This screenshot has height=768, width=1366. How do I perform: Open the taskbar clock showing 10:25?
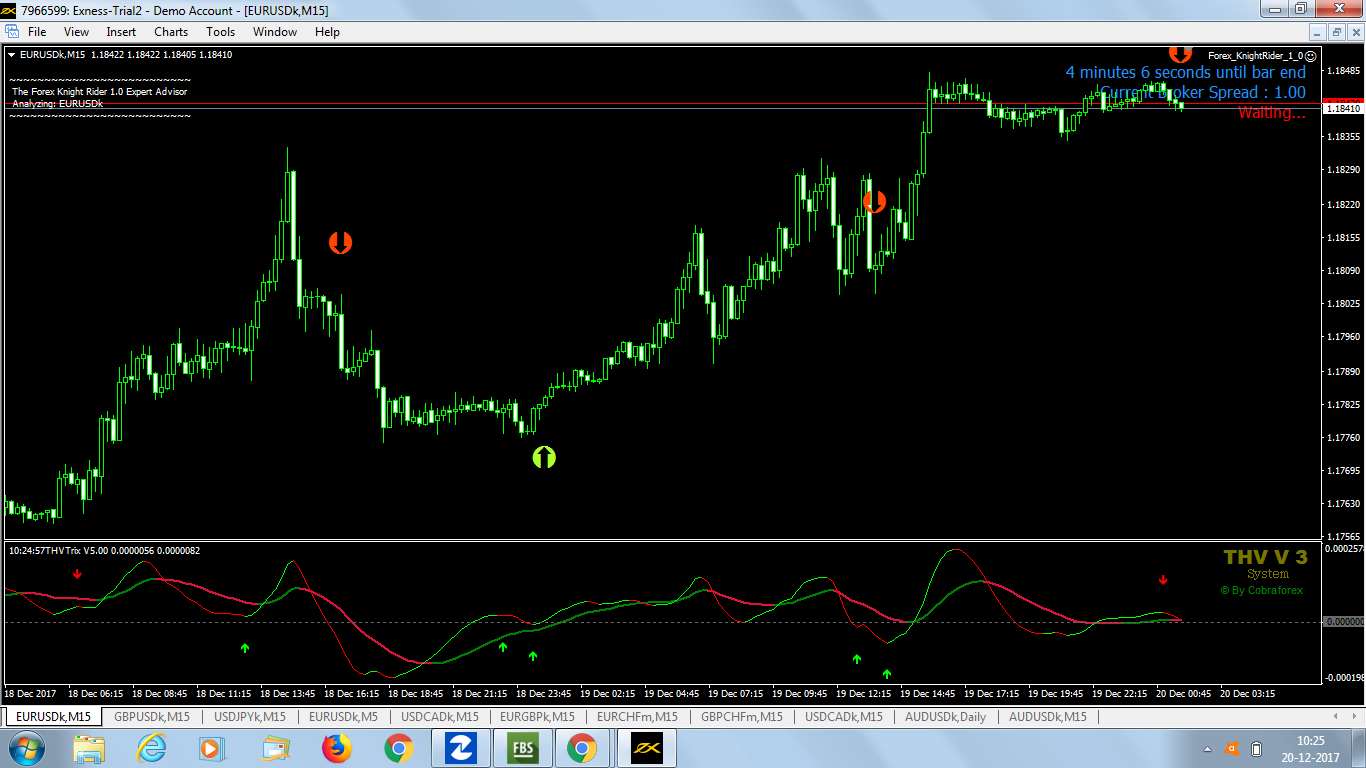[x=1310, y=748]
